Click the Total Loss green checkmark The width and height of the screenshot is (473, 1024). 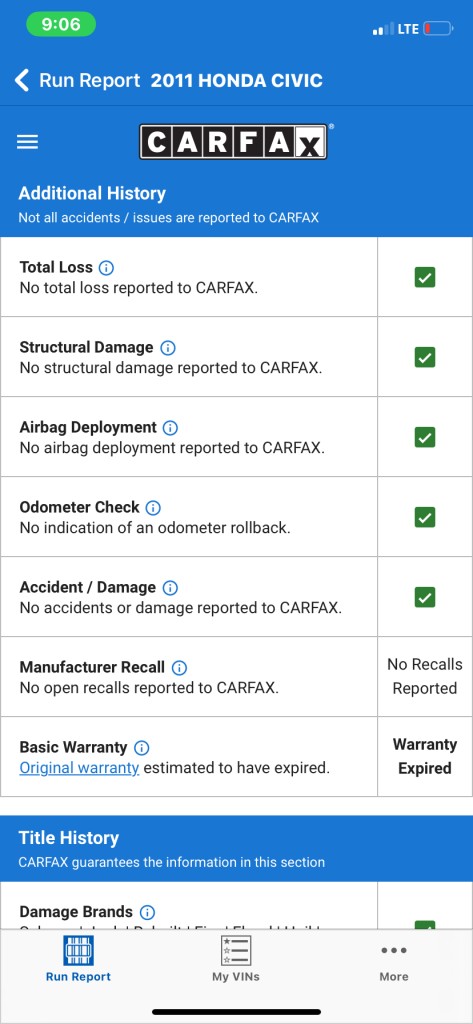425,278
